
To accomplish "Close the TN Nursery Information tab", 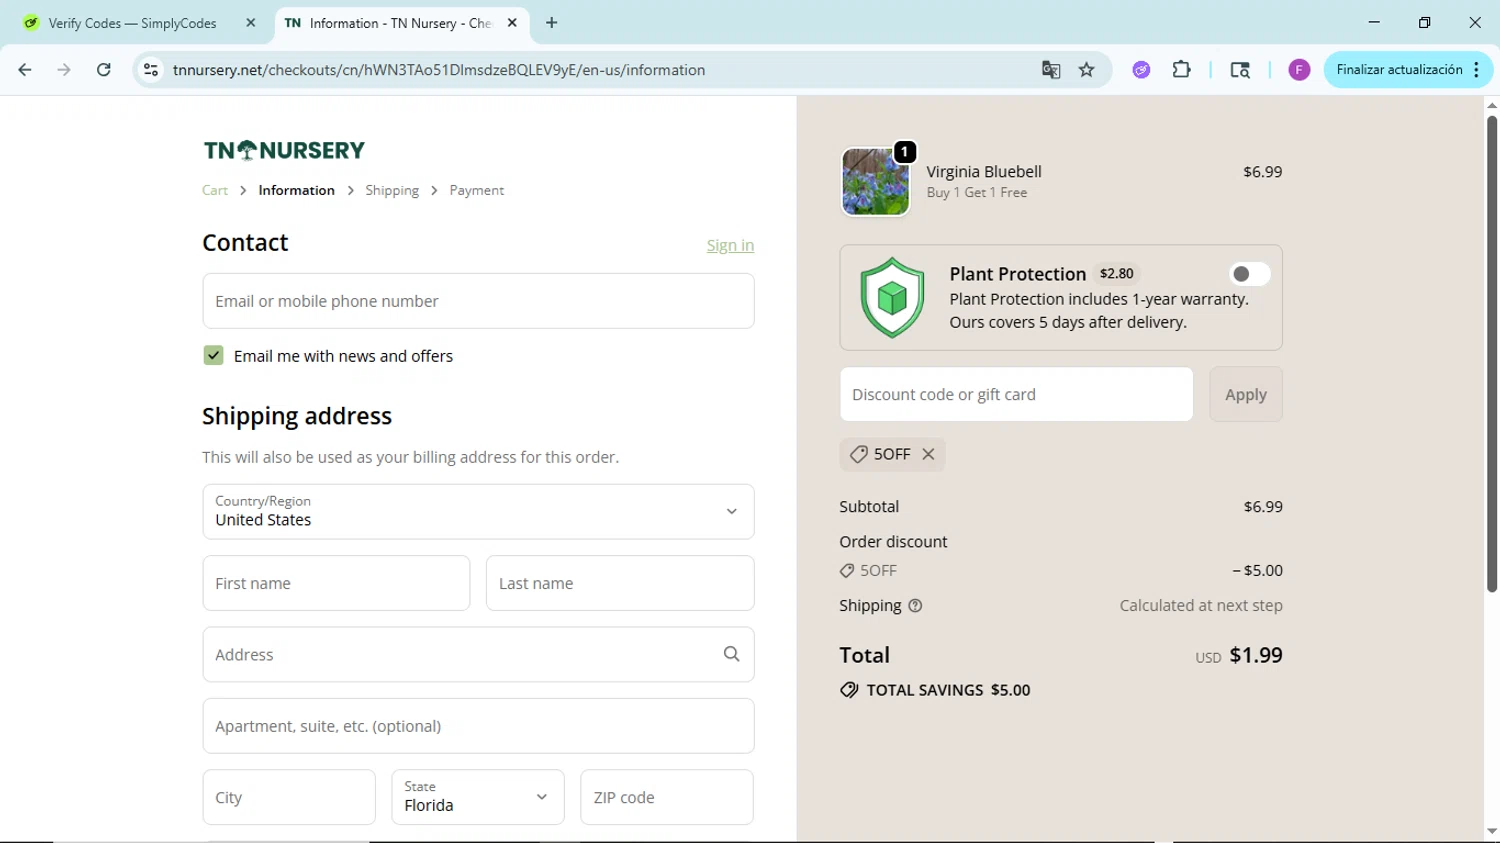I will pyautogui.click(x=512, y=23).
